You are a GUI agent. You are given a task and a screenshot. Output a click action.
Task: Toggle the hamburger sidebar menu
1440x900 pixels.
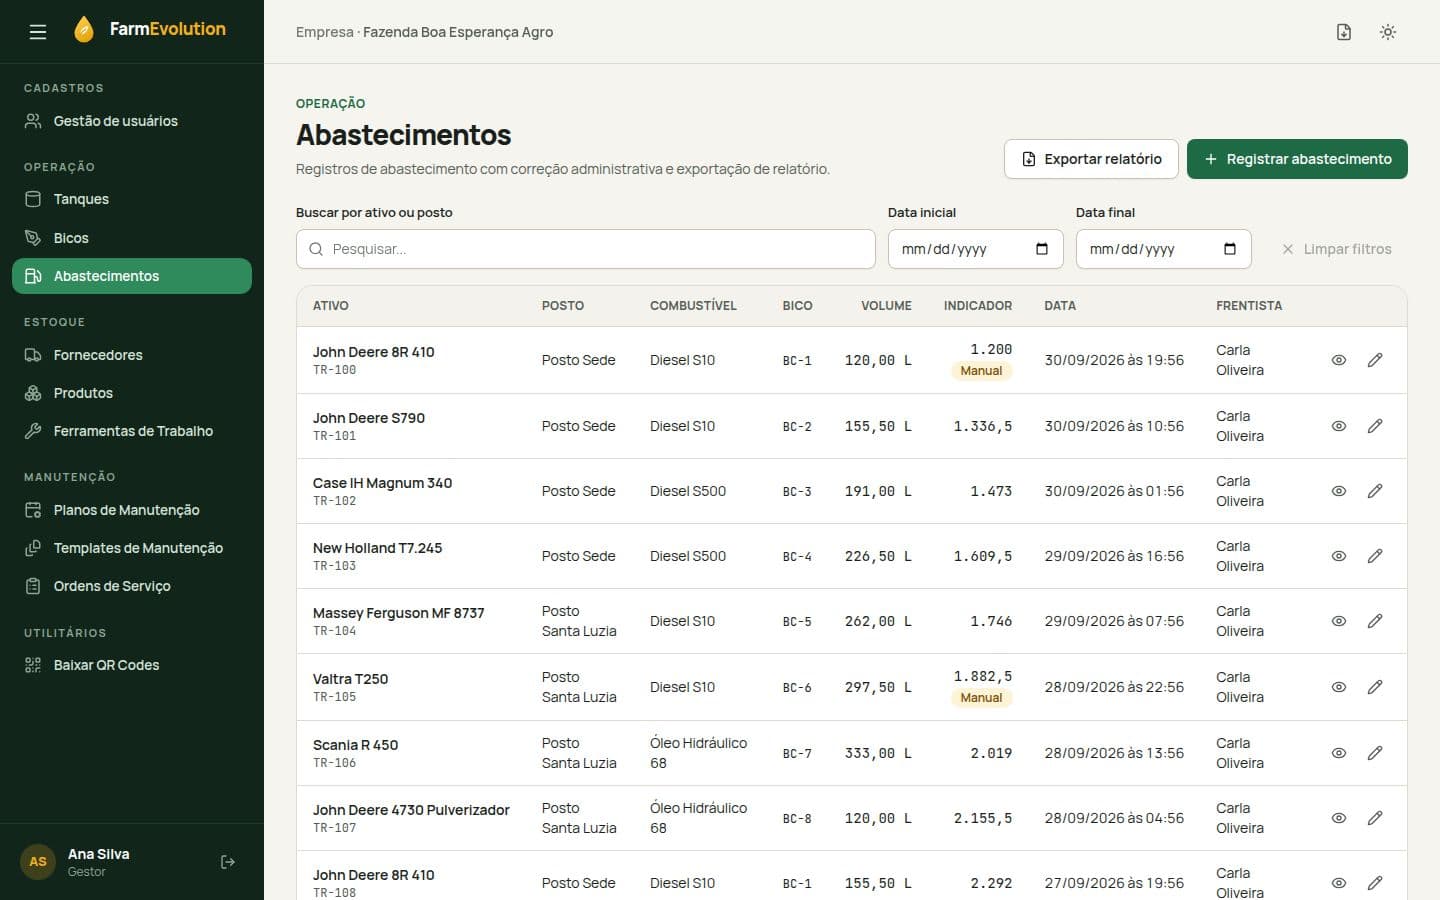pyautogui.click(x=38, y=32)
